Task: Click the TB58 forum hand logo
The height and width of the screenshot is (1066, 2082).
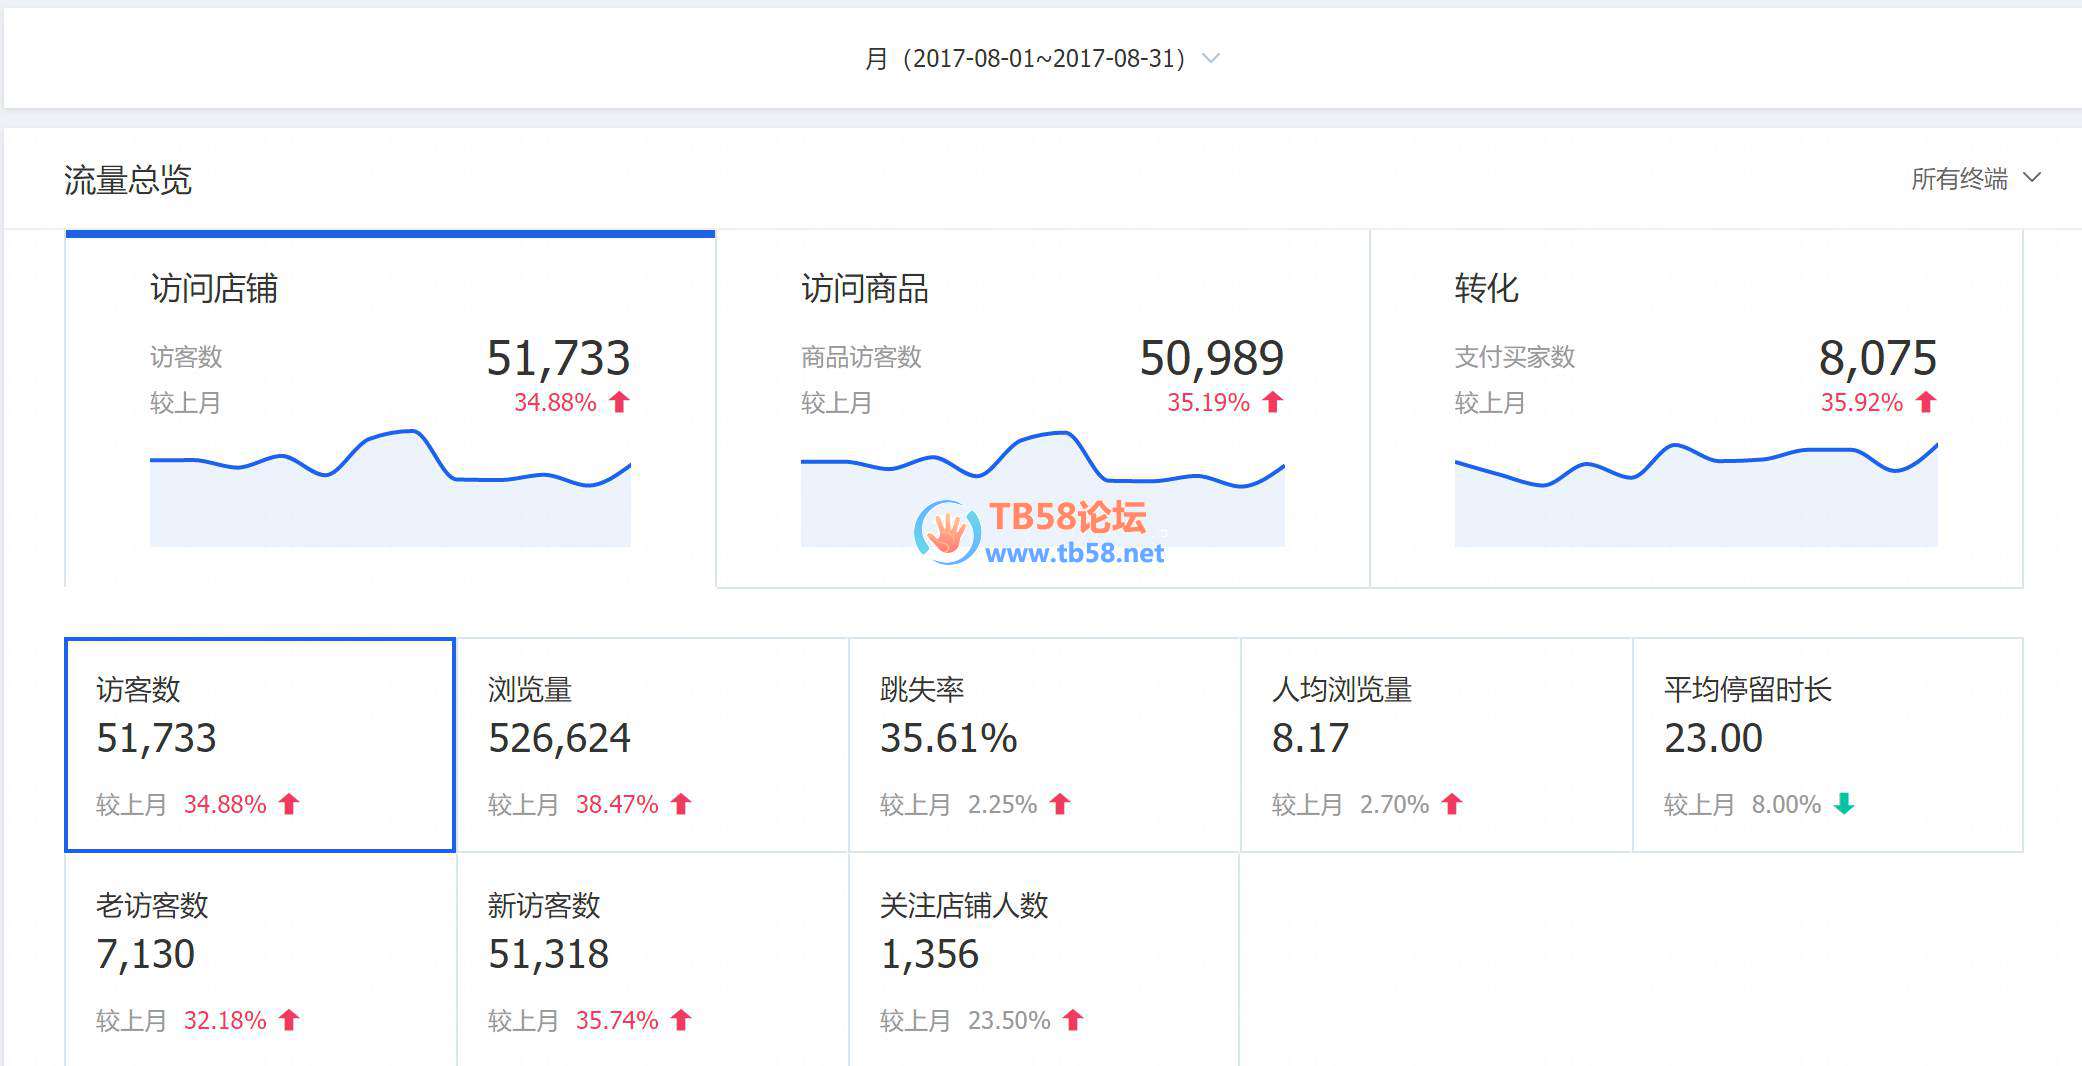Action: pos(946,532)
